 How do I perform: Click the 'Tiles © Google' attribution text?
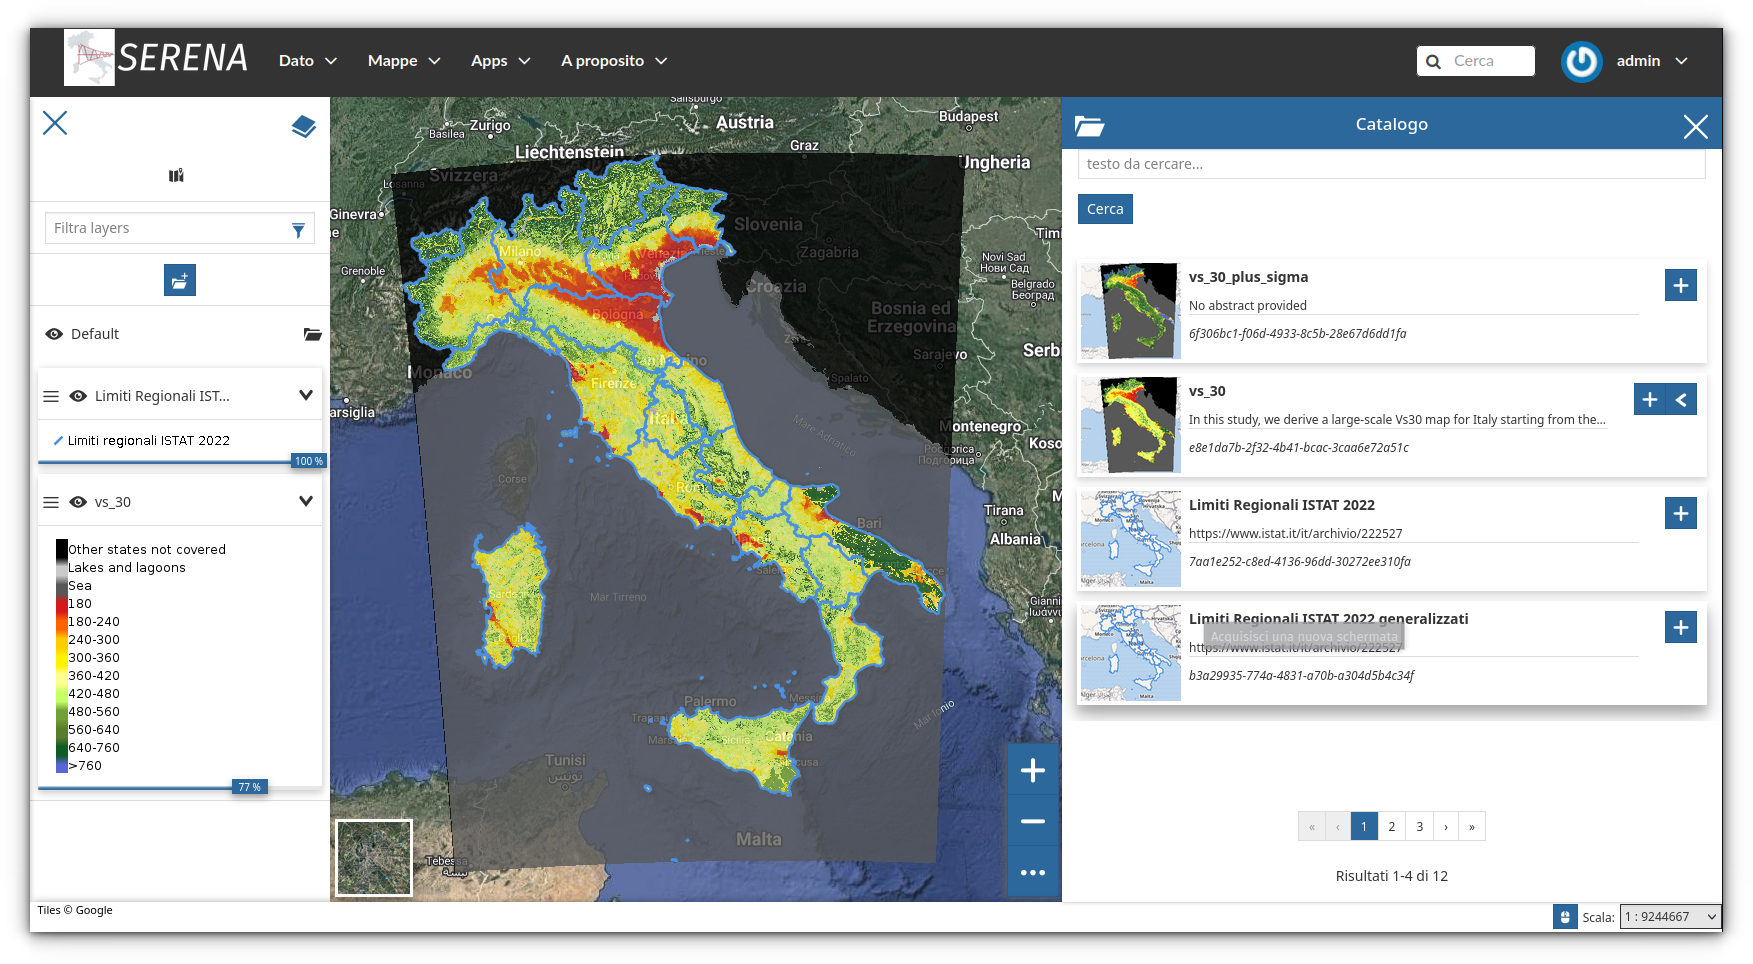[x=75, y=910]
